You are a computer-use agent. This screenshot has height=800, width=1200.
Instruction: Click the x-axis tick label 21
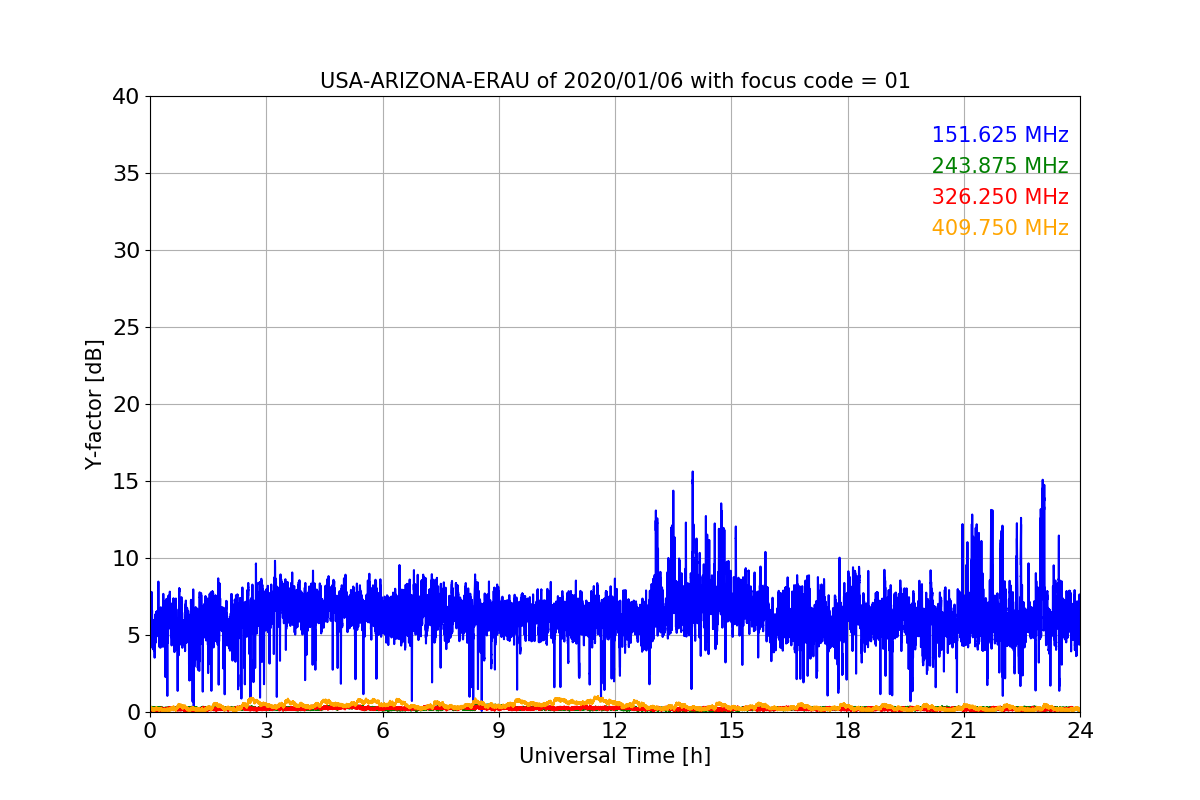click(964, 731)
